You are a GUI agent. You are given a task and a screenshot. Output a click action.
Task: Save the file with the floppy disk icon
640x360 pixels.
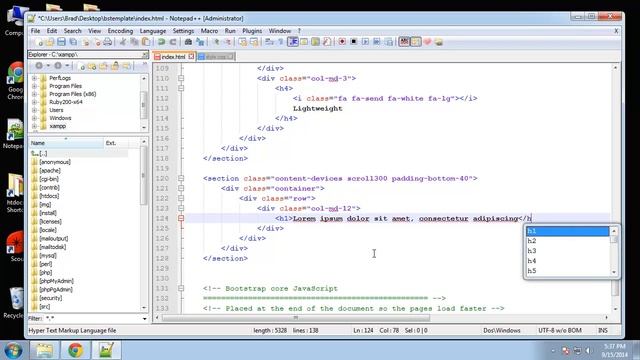tap(61, 42)
